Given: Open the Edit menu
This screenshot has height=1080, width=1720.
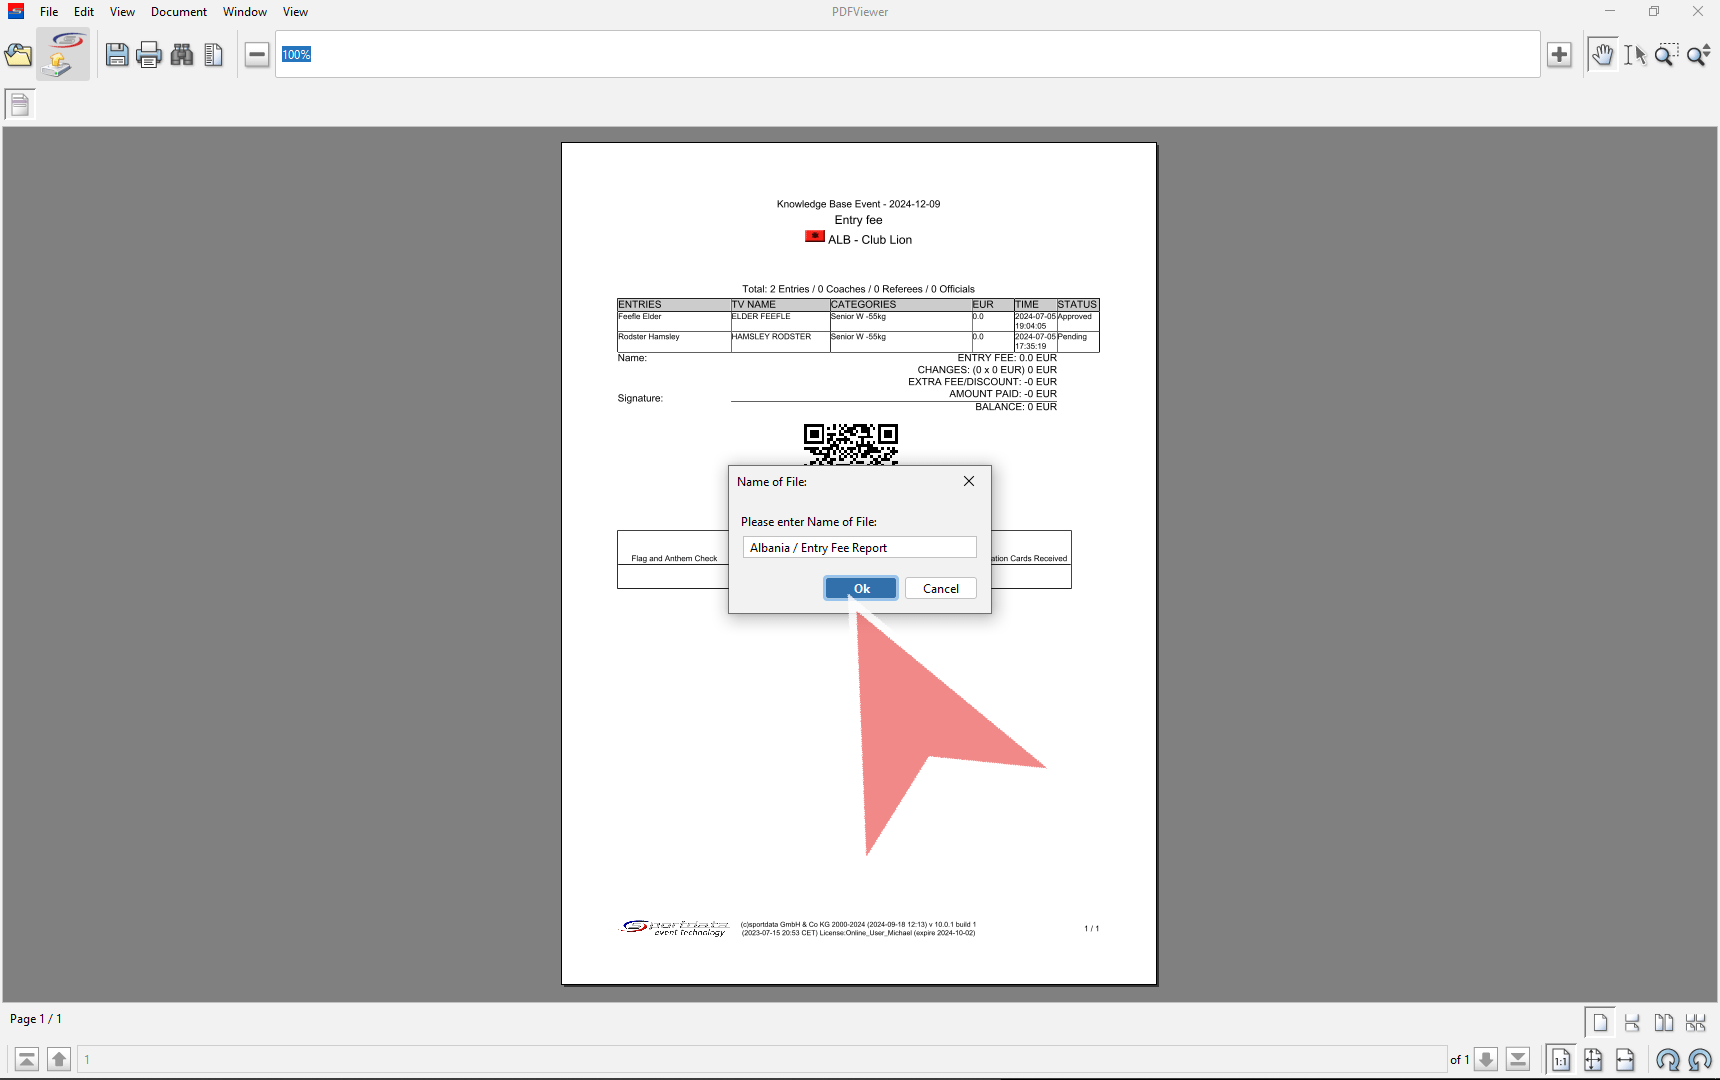Looking at the screenshot, I should (x=84, y=12).
